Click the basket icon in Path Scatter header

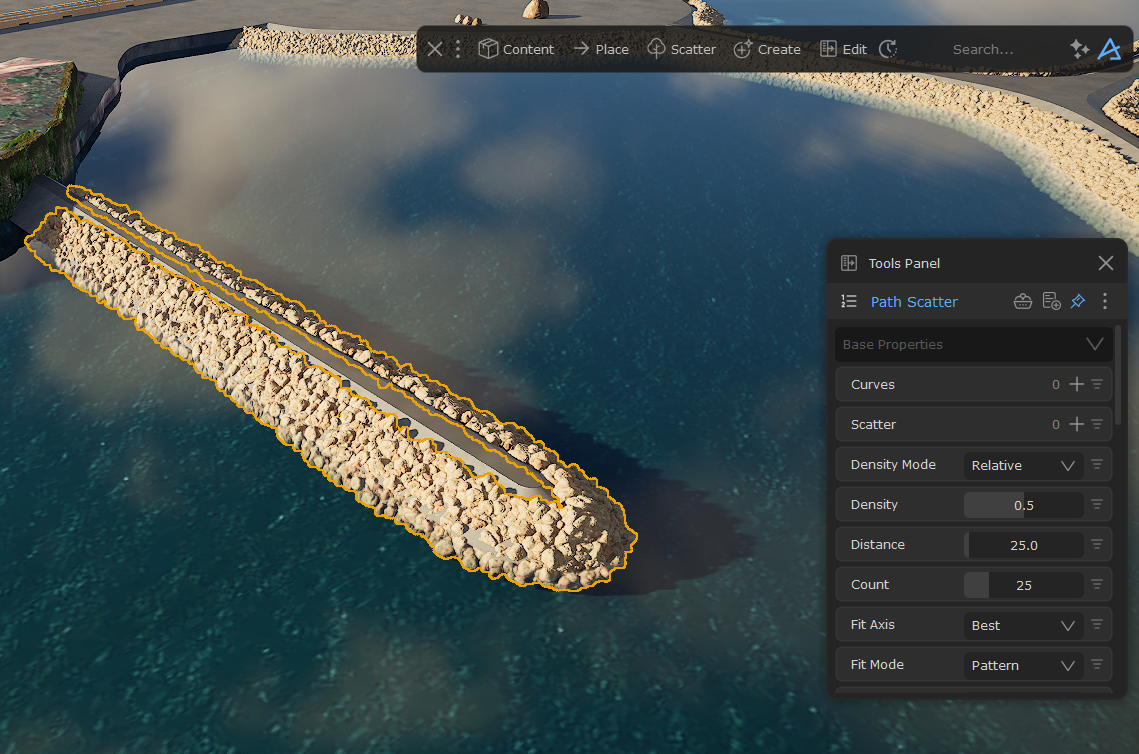(x=1022, y=301)
